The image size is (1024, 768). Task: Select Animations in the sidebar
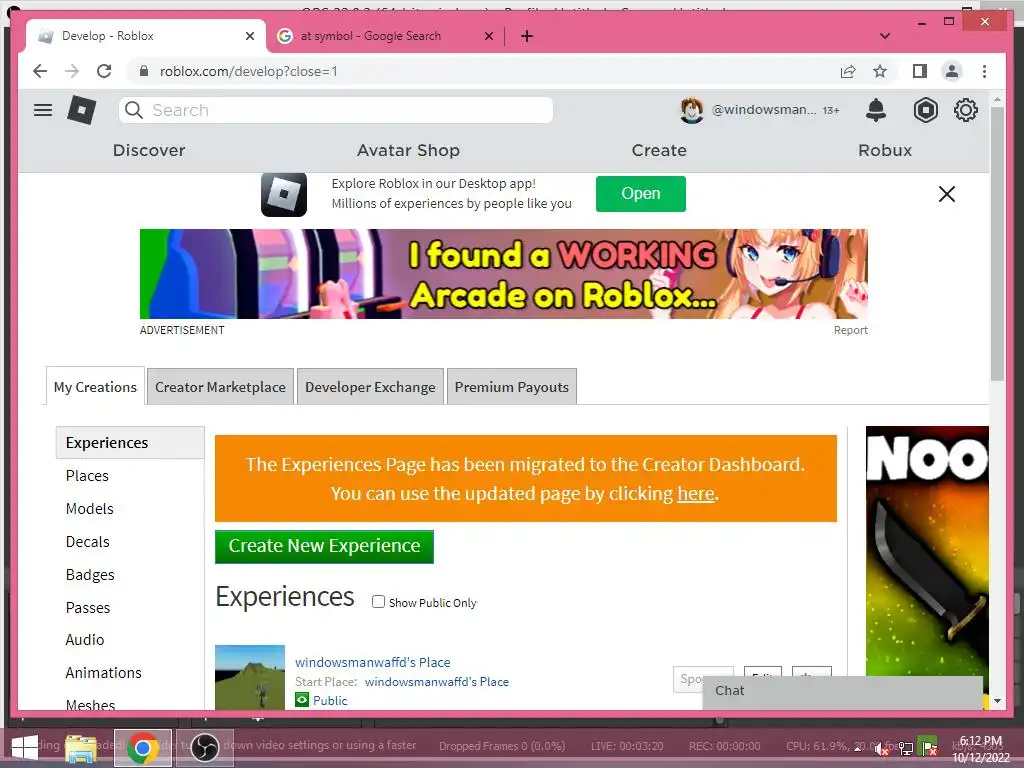[x=103, y=672]
